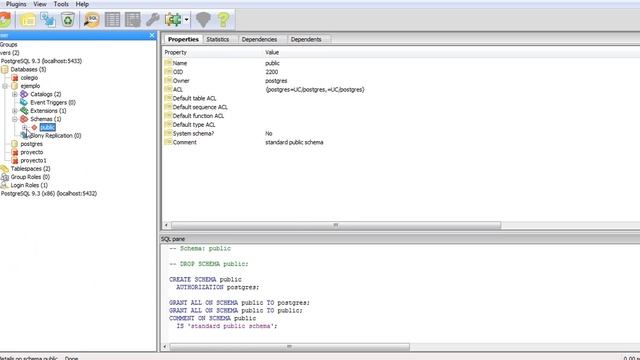
Task: Click the Catalogs purple node icon
Action: click(x=24, y=94)
